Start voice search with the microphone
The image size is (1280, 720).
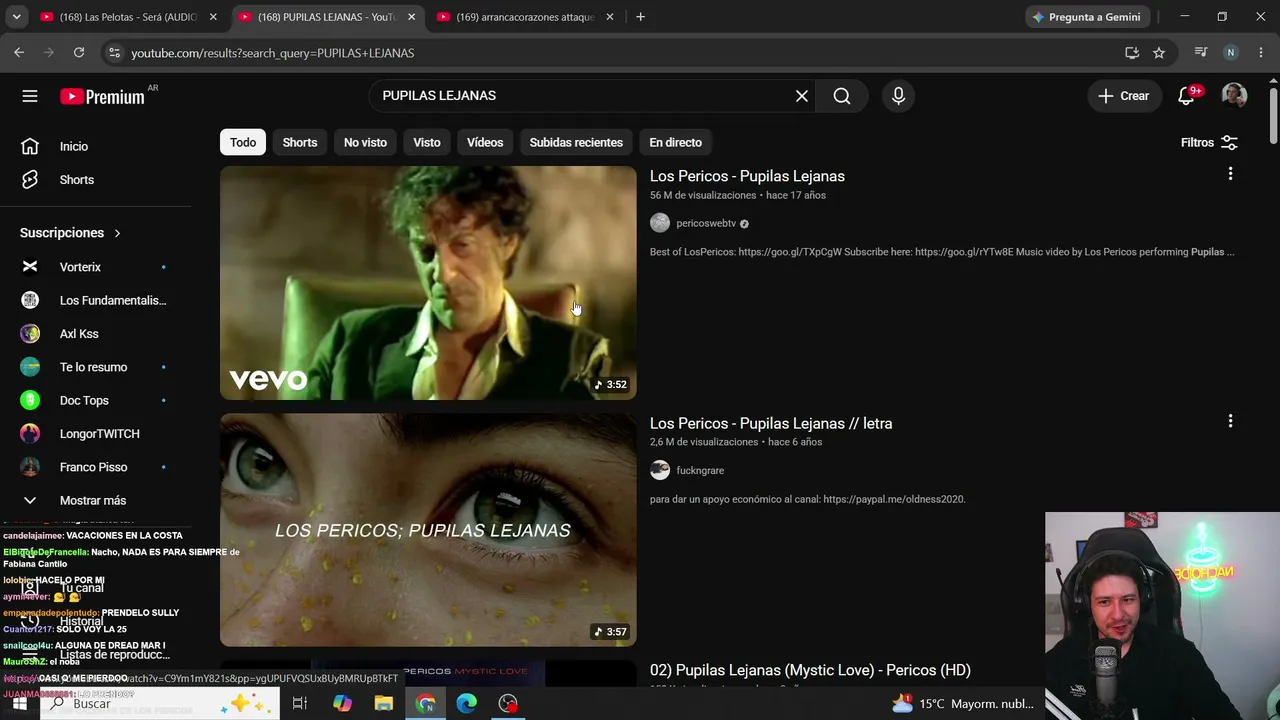coord(898,96)
